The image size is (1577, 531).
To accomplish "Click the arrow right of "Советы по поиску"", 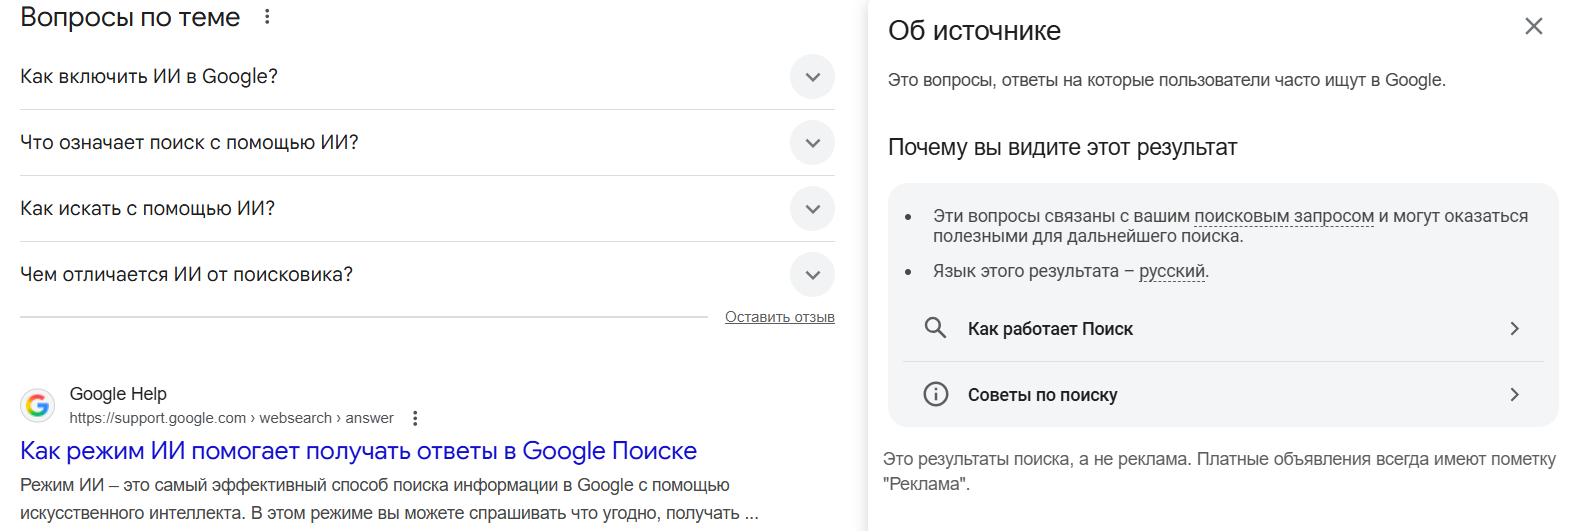I will [1514, 394].
